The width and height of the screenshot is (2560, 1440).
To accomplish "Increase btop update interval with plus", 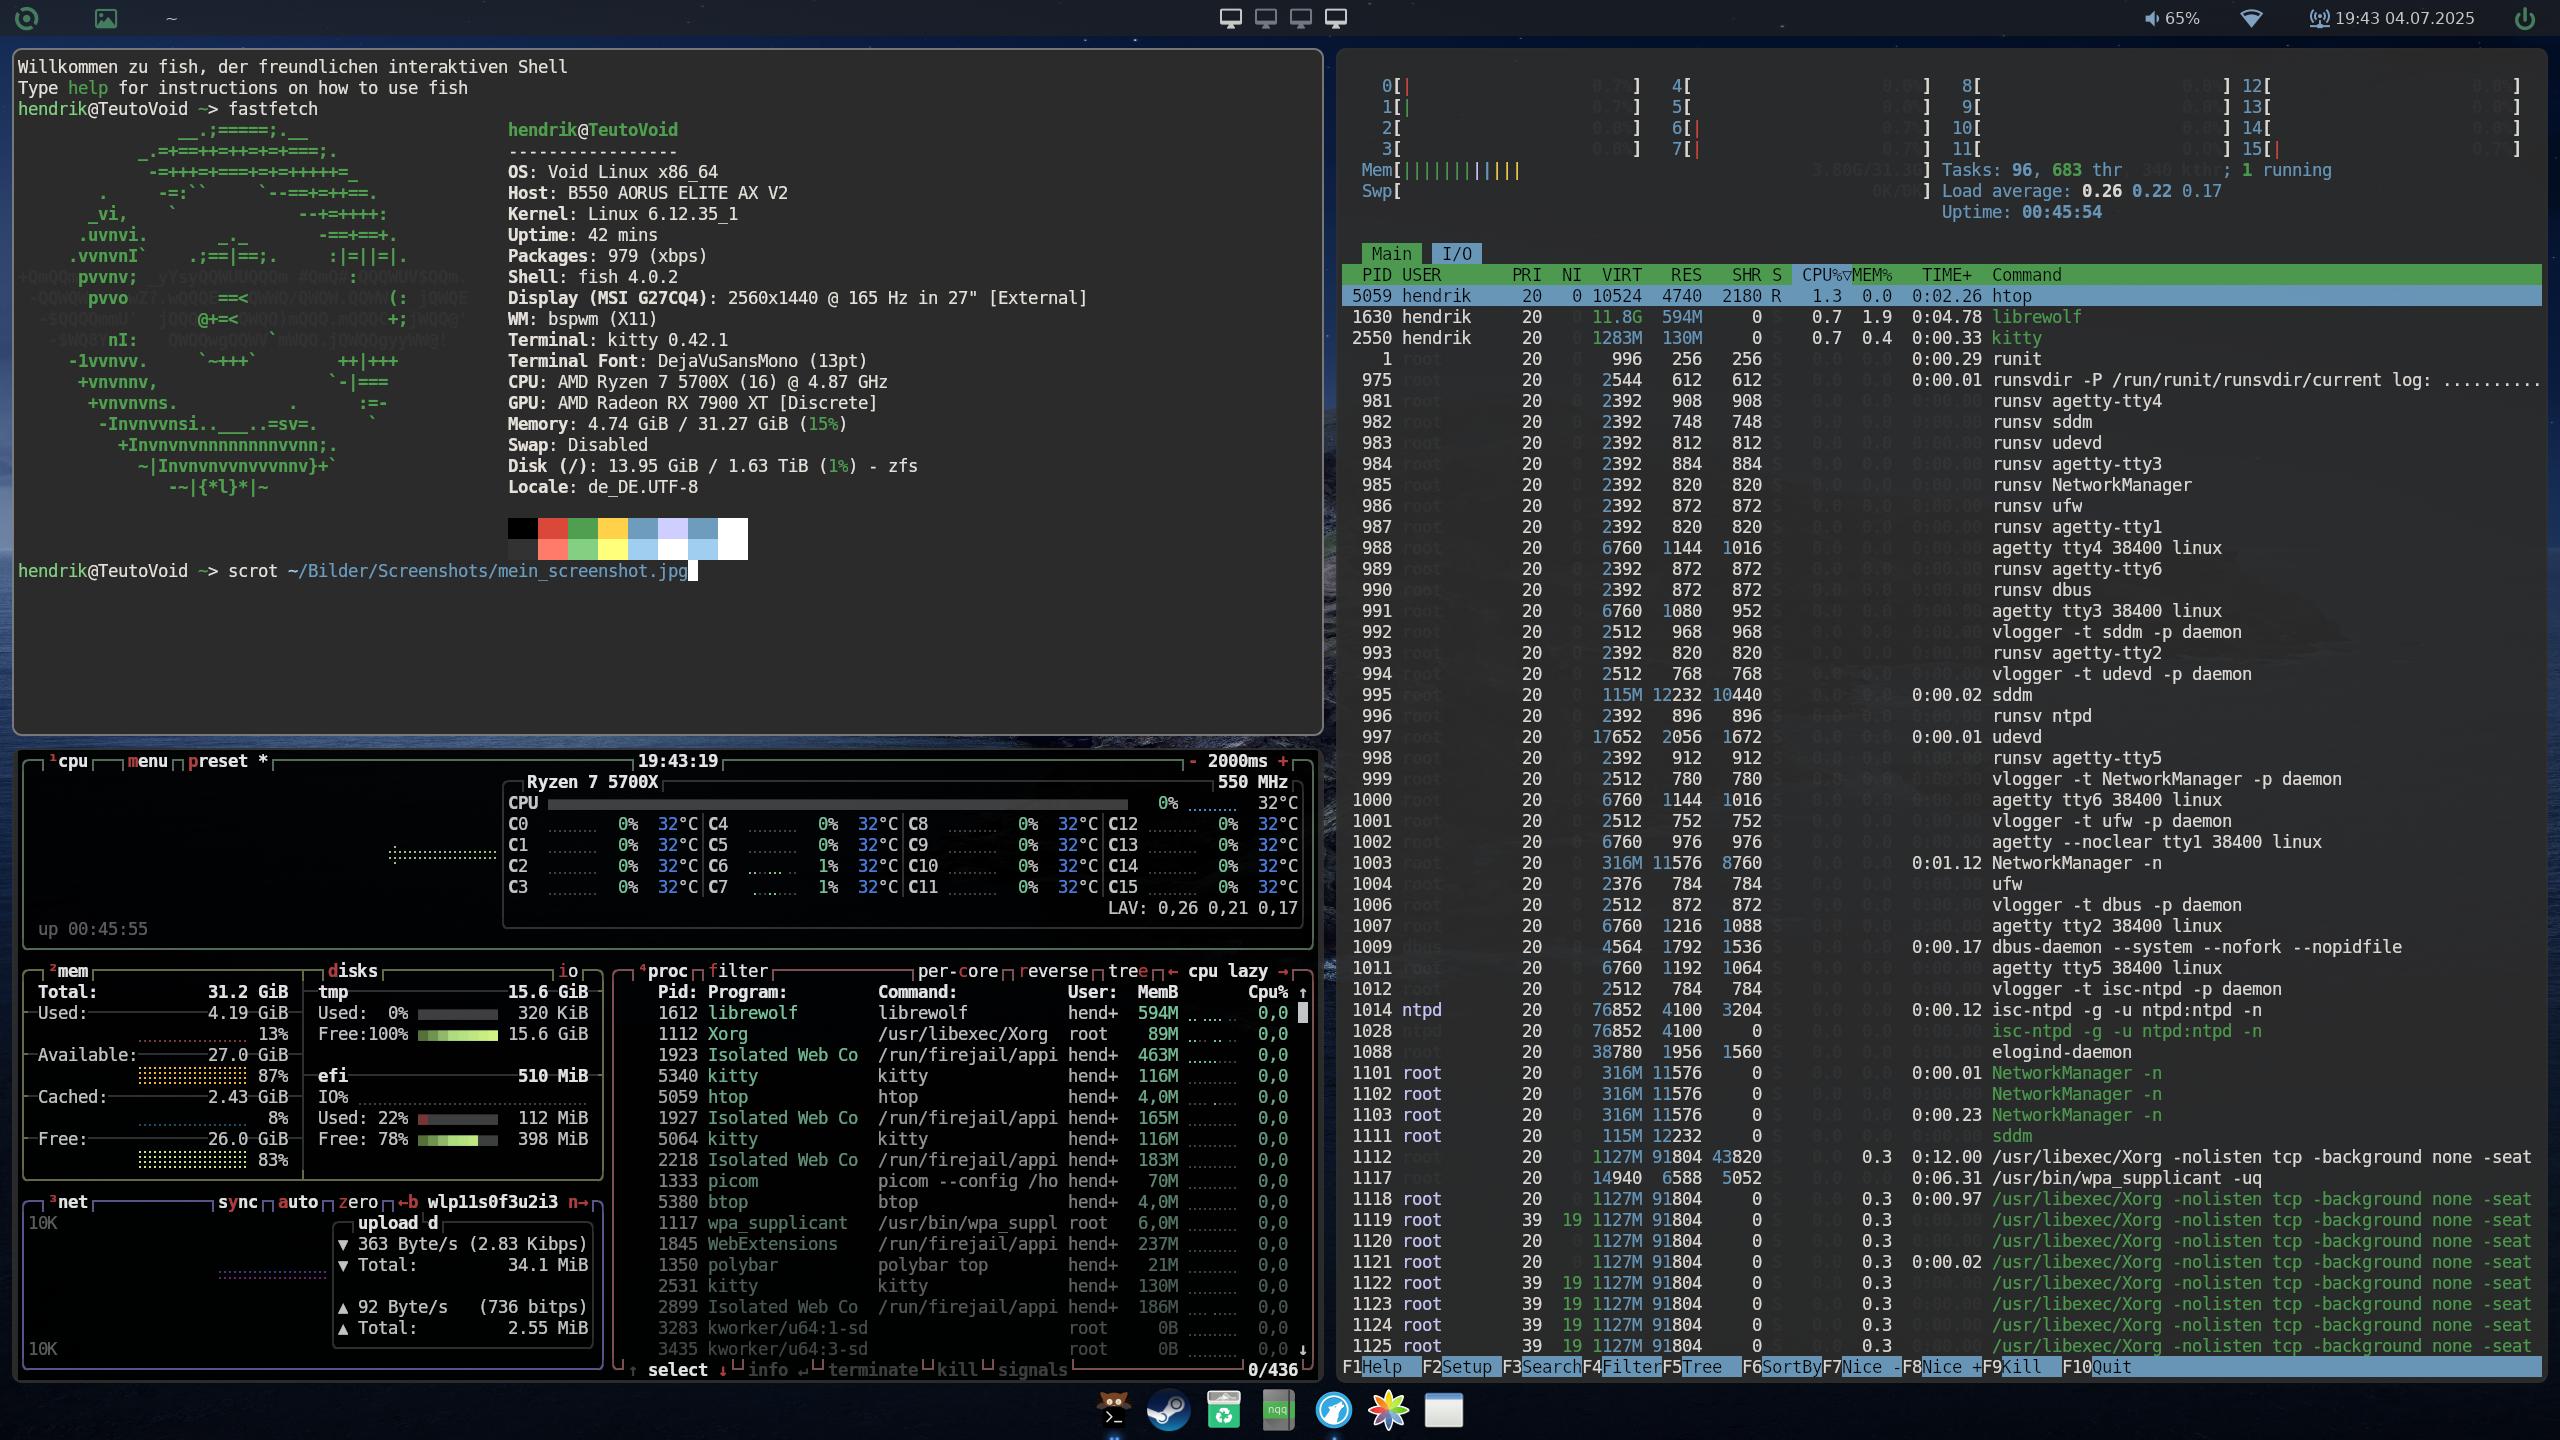I will 1283,761.
